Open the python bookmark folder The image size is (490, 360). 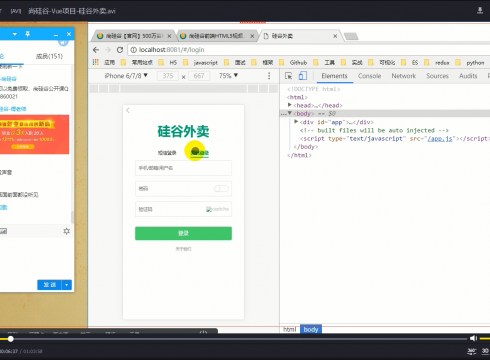[470, 62]
